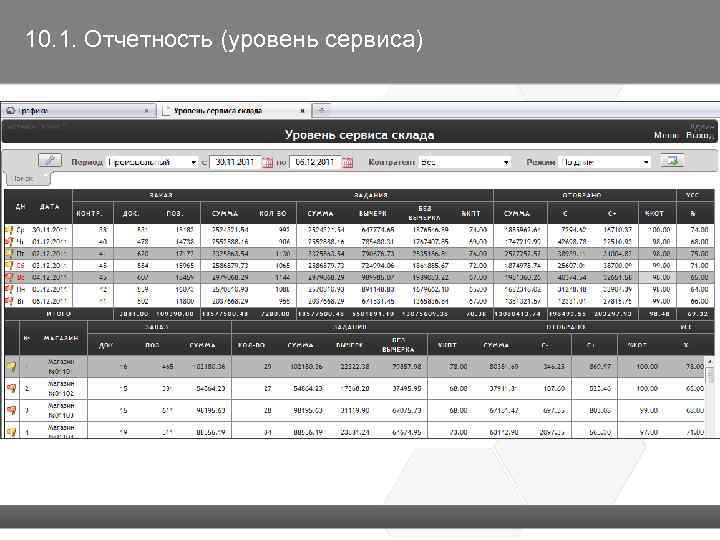Select the row dated 01.12.2011
The image size is (720, 540).
[x=359, y=241]
